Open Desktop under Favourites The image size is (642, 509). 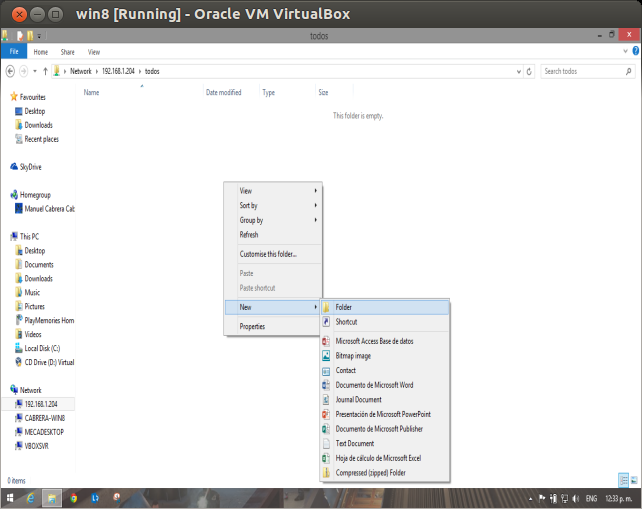(30, 111)
